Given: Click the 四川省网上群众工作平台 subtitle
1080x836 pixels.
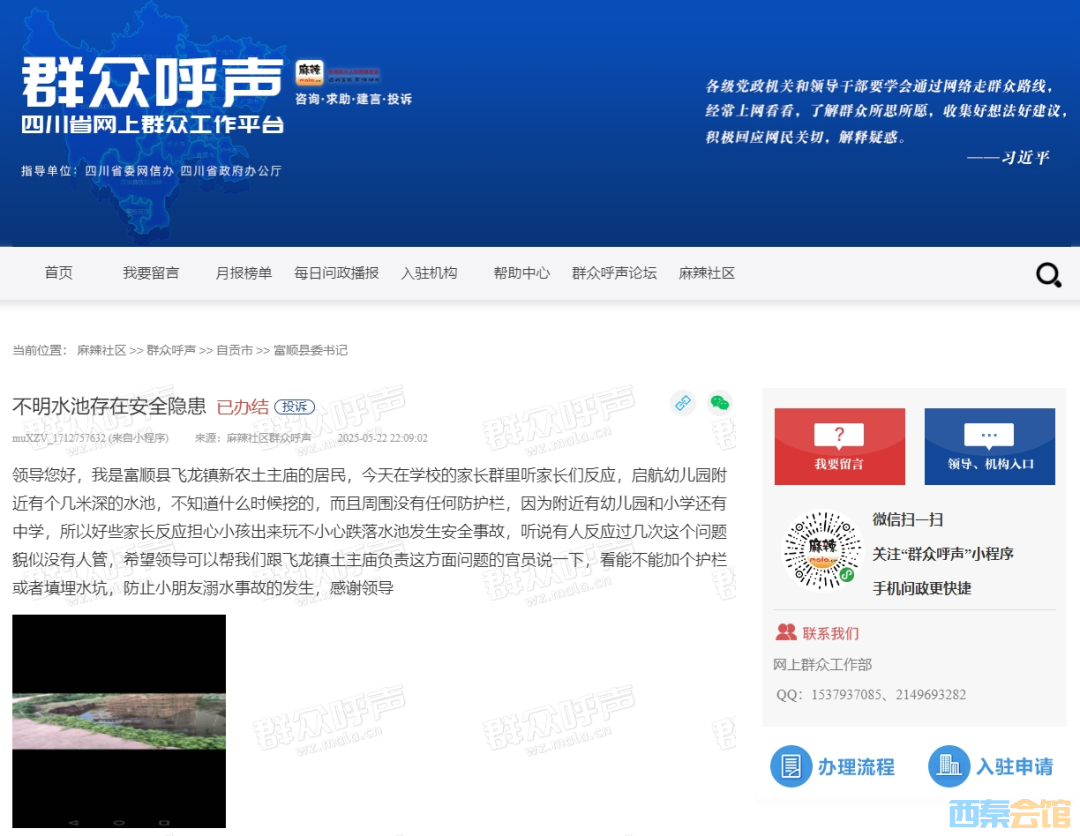Looking at the screenshot, I should (x=152, y=125).
